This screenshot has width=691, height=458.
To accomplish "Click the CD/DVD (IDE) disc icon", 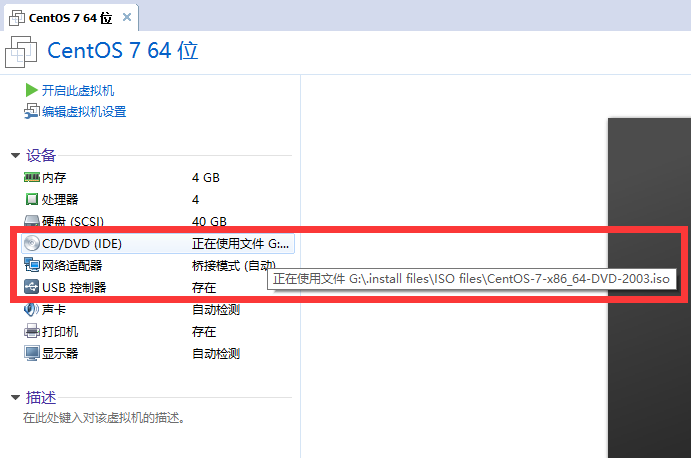I will (x=31, y=243).
